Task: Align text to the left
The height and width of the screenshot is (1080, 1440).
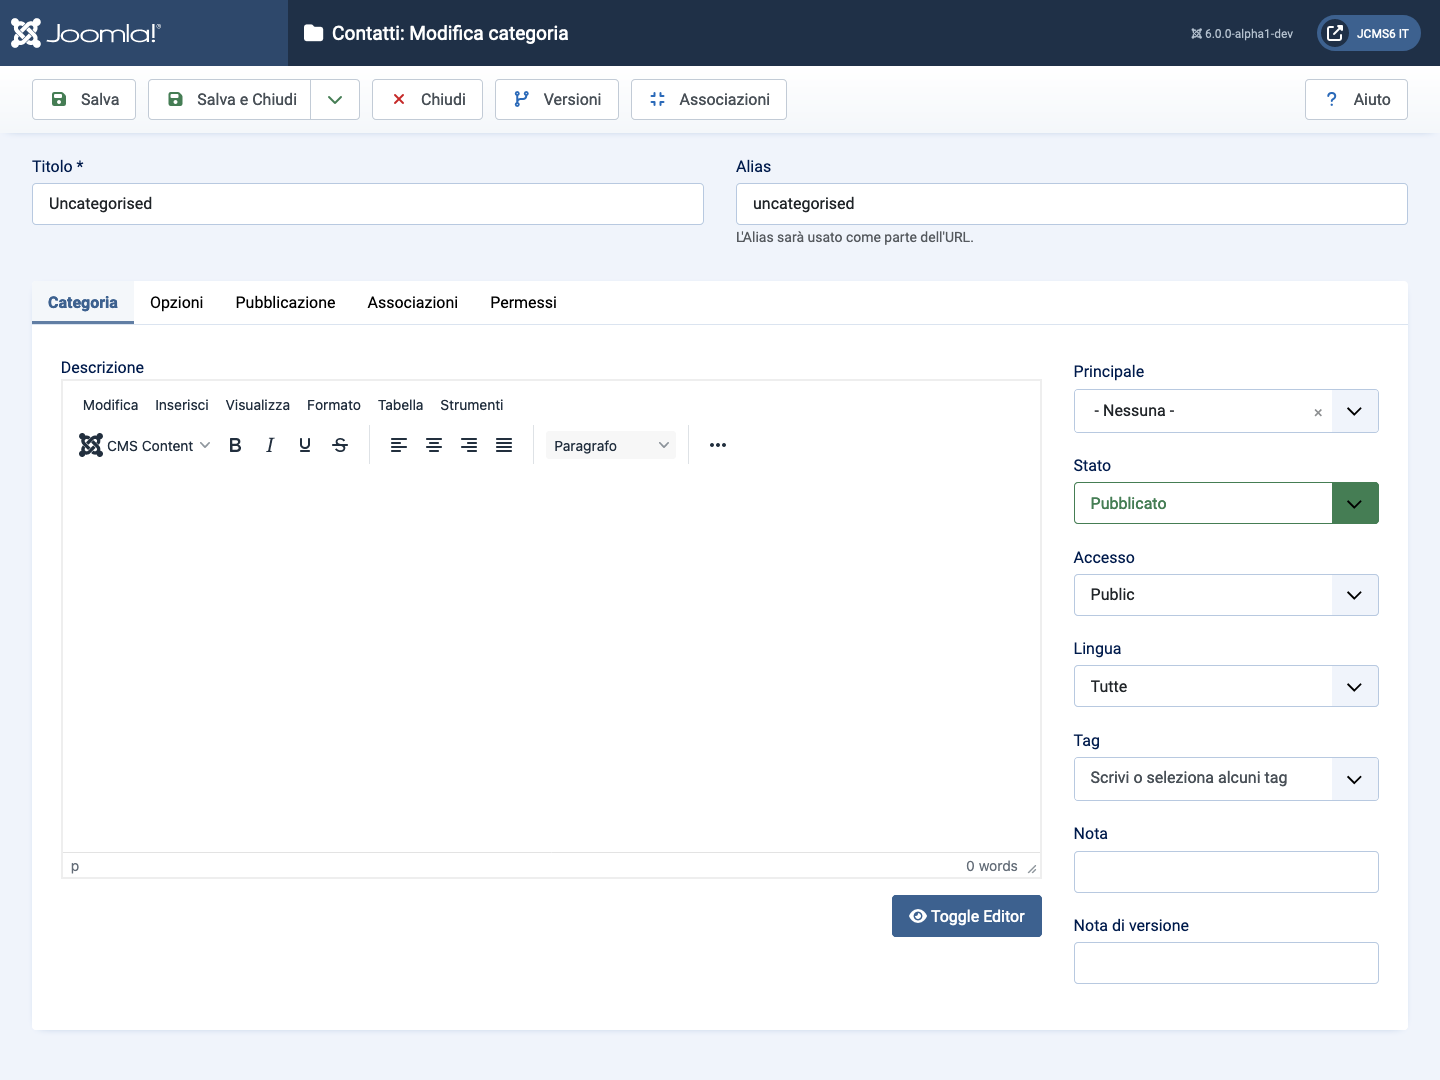Action: pyautogui.click(x=399, y=446)
